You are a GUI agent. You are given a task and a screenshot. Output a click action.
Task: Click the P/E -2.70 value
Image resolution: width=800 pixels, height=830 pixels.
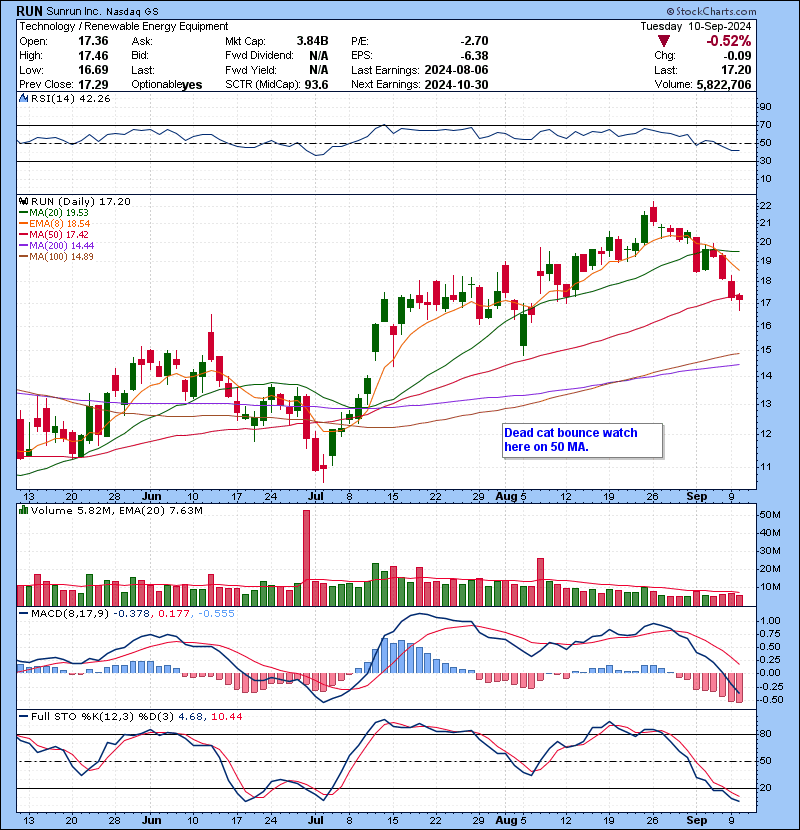(x=474, y=41)
